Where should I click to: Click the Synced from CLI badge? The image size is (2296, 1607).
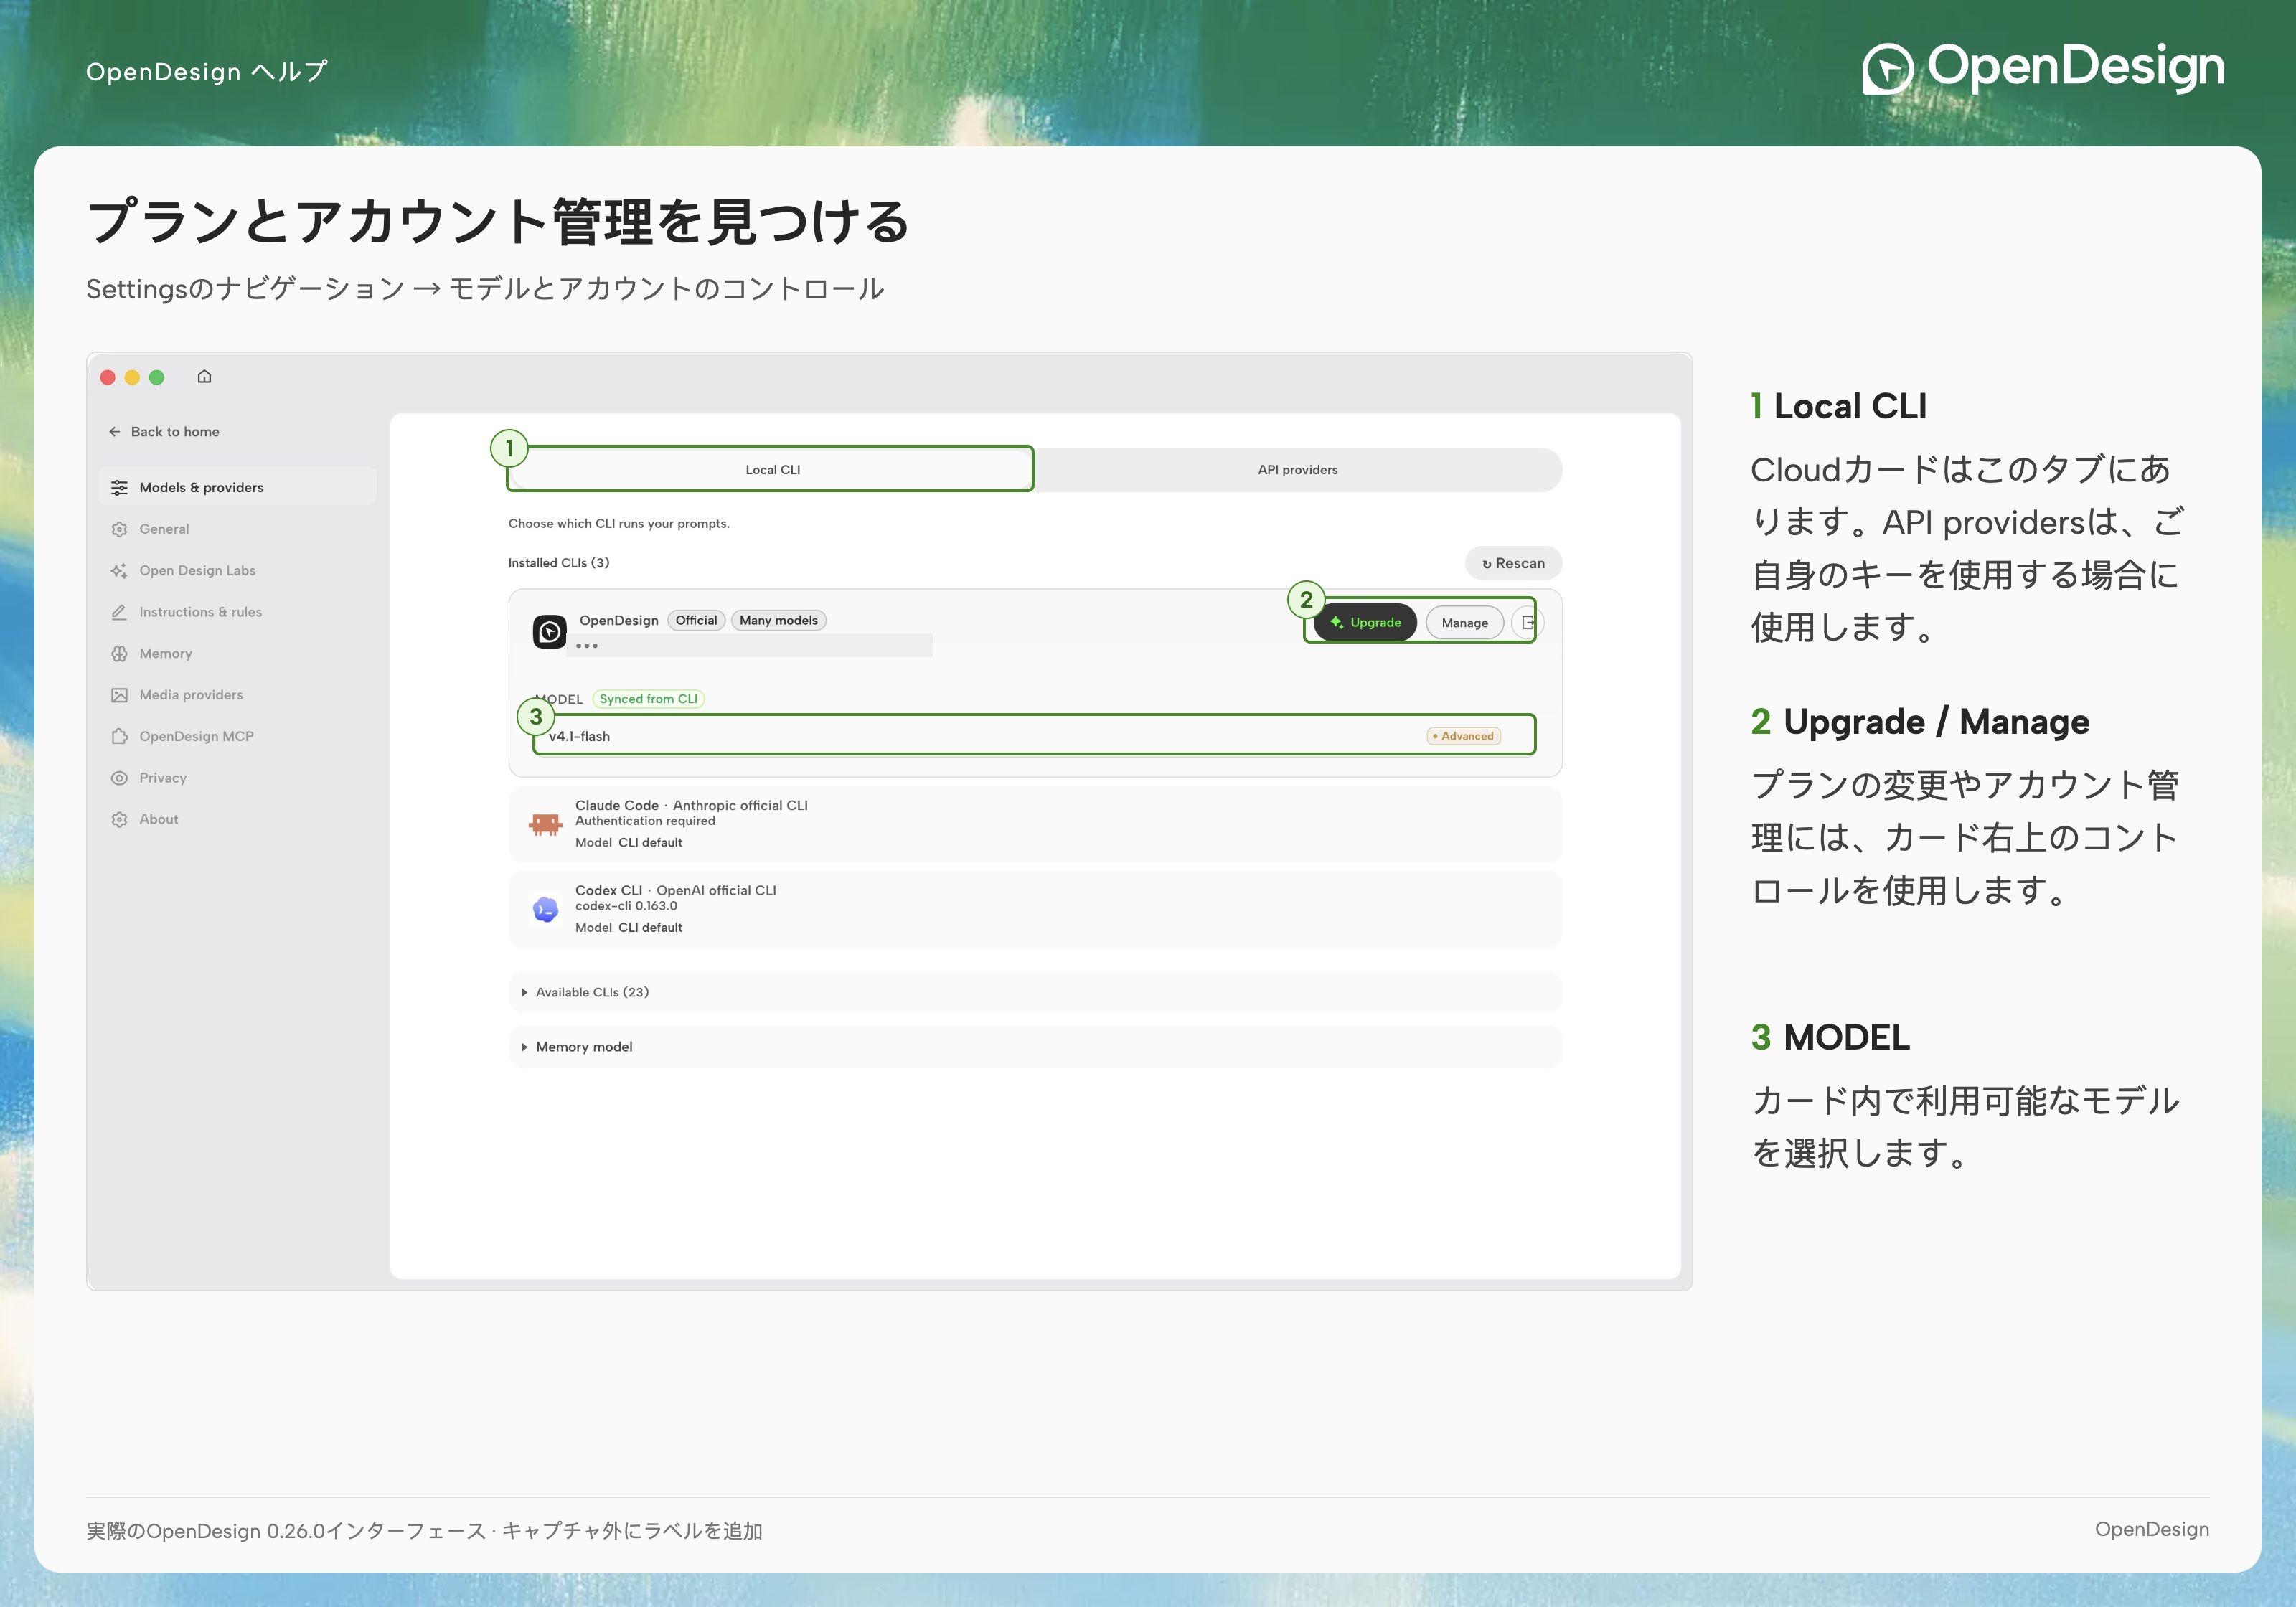[648, 699]
